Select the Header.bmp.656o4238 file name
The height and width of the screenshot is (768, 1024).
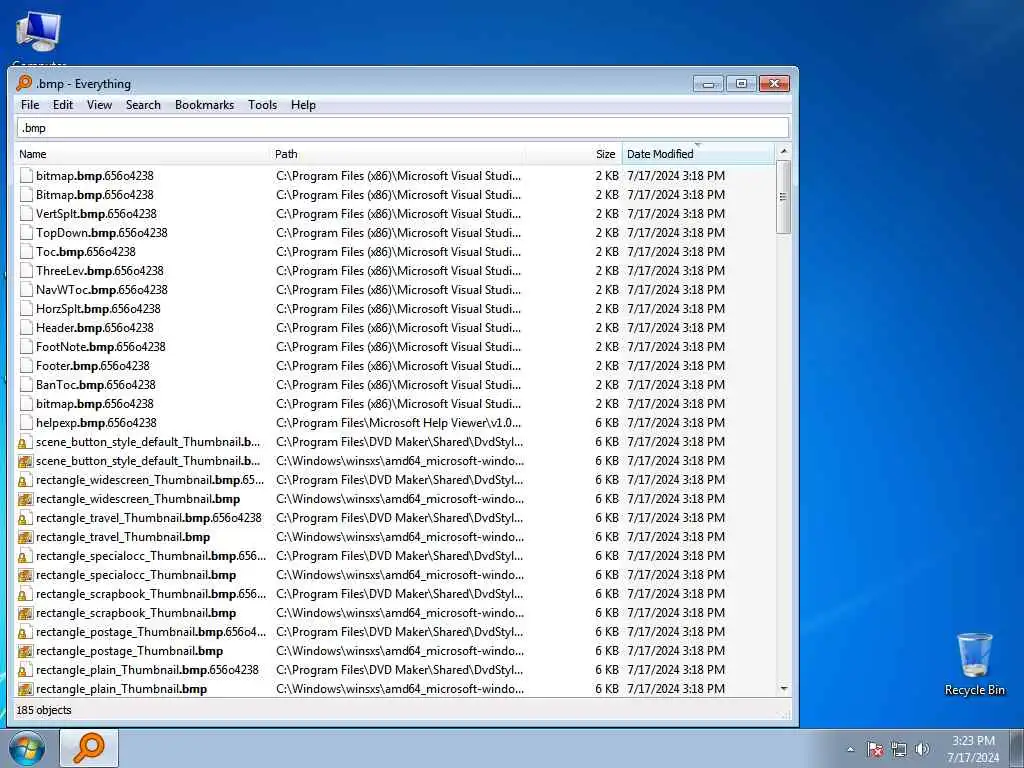point(95,327)
